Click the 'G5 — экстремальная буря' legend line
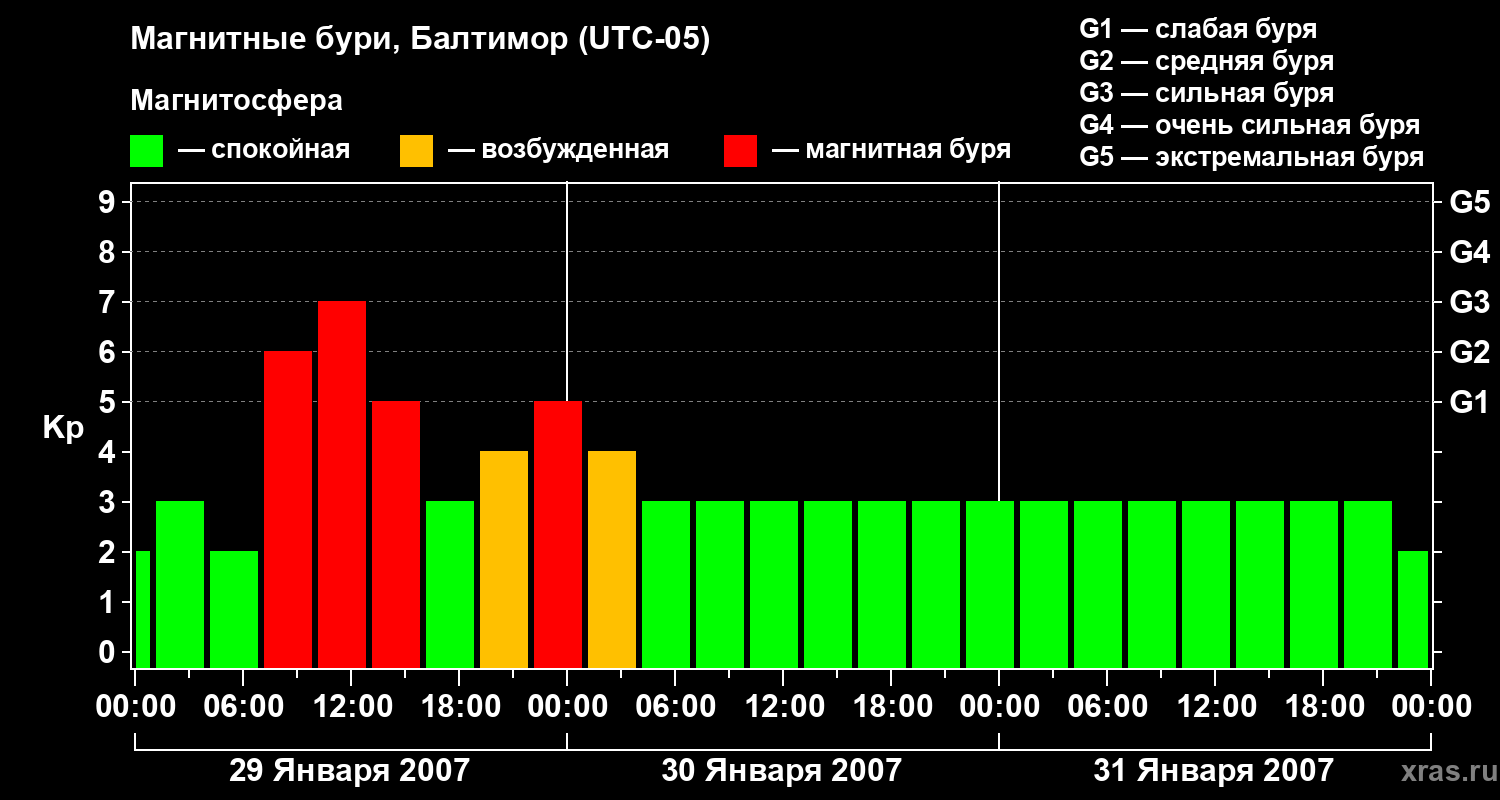 tap(1251, 157)
